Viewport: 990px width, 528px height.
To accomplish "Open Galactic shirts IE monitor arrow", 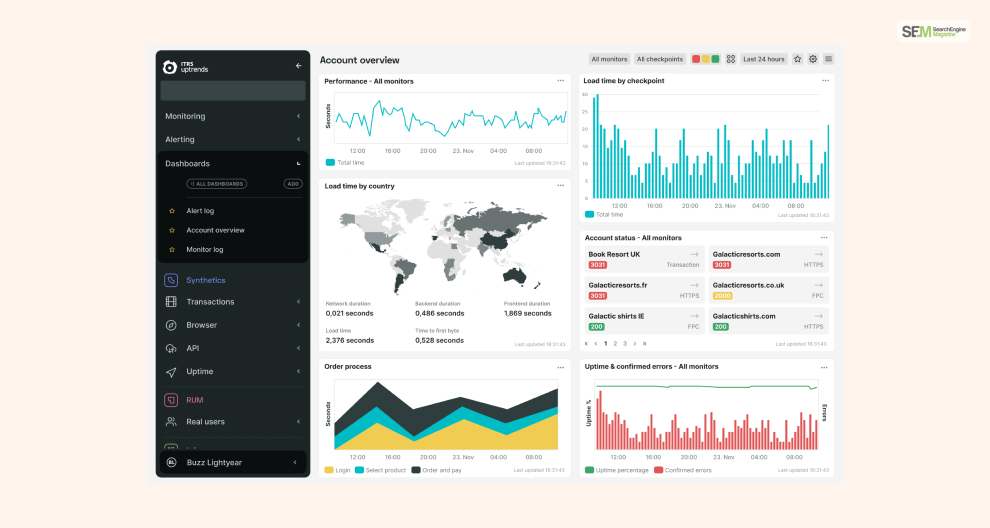I will coord(695,316).
